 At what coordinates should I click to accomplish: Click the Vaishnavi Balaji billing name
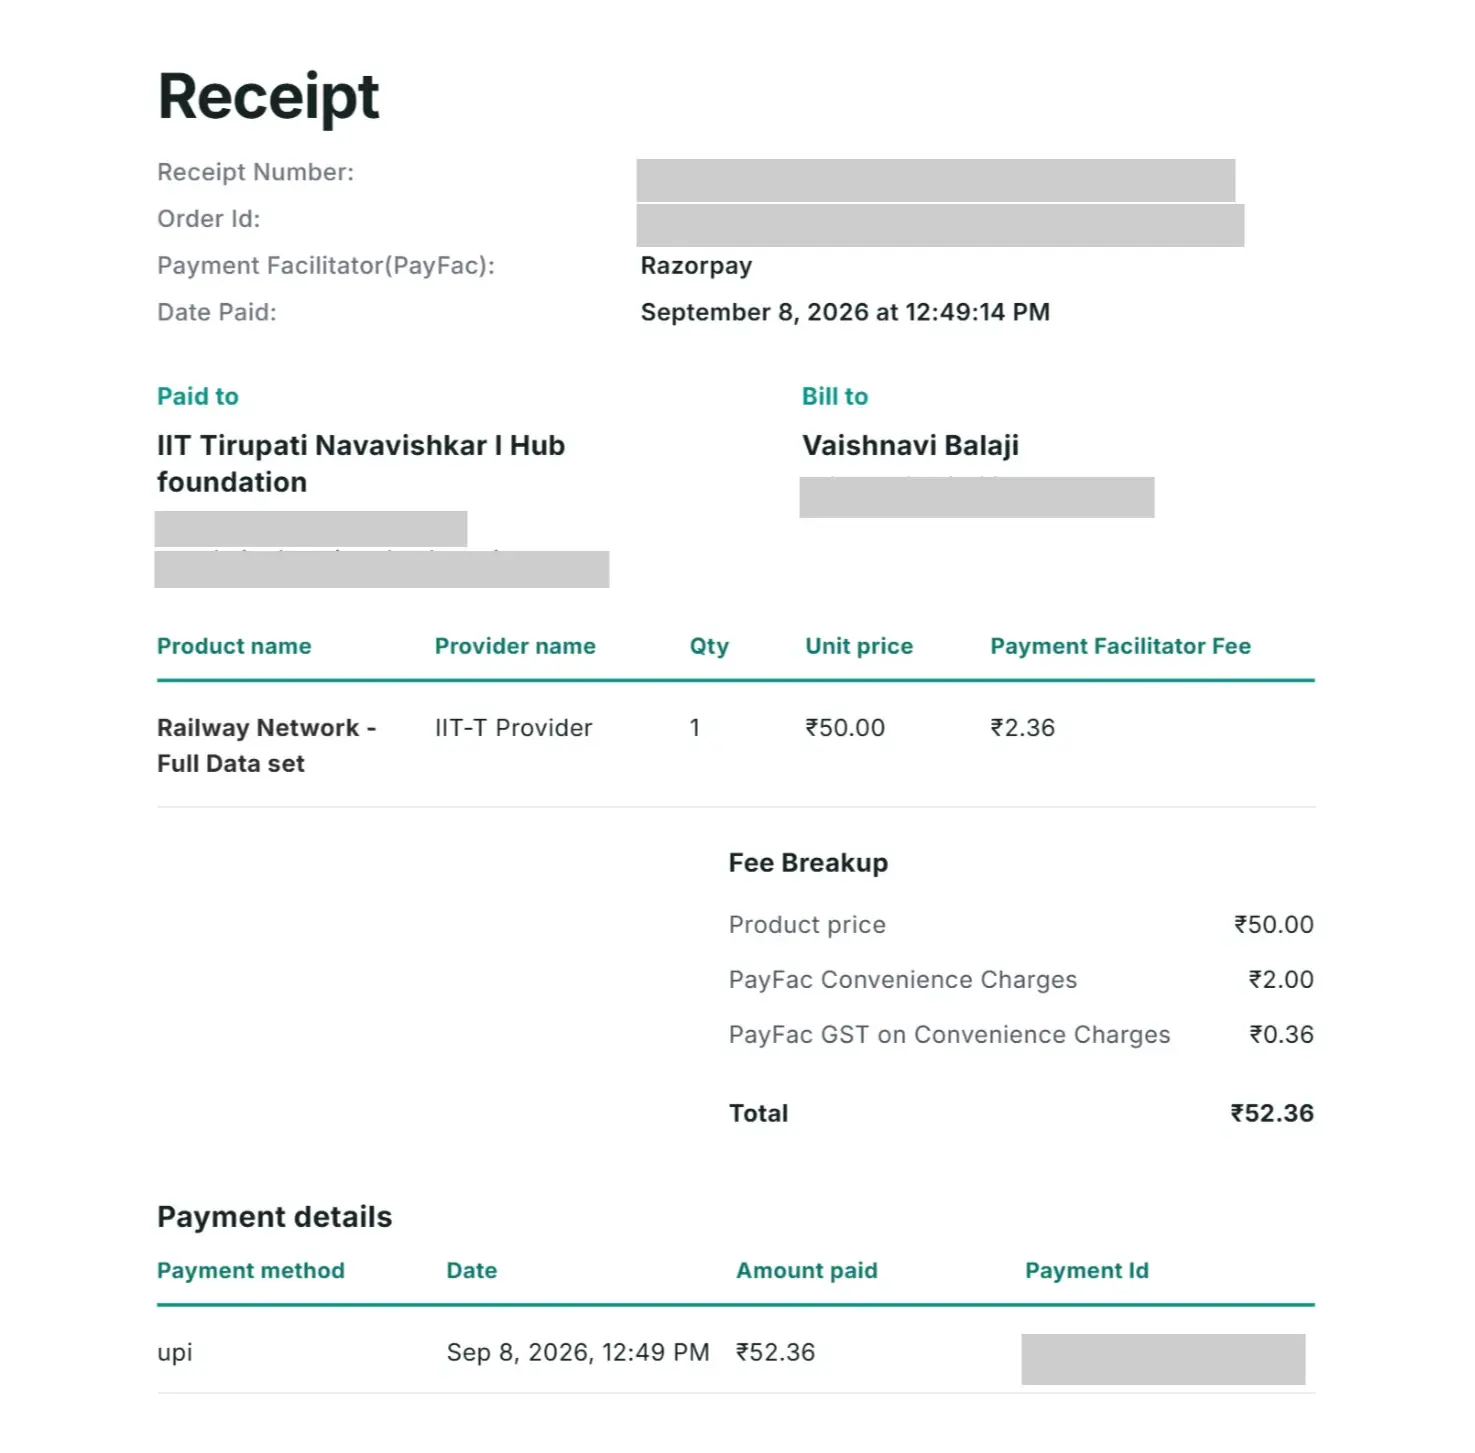pos(910,445)
